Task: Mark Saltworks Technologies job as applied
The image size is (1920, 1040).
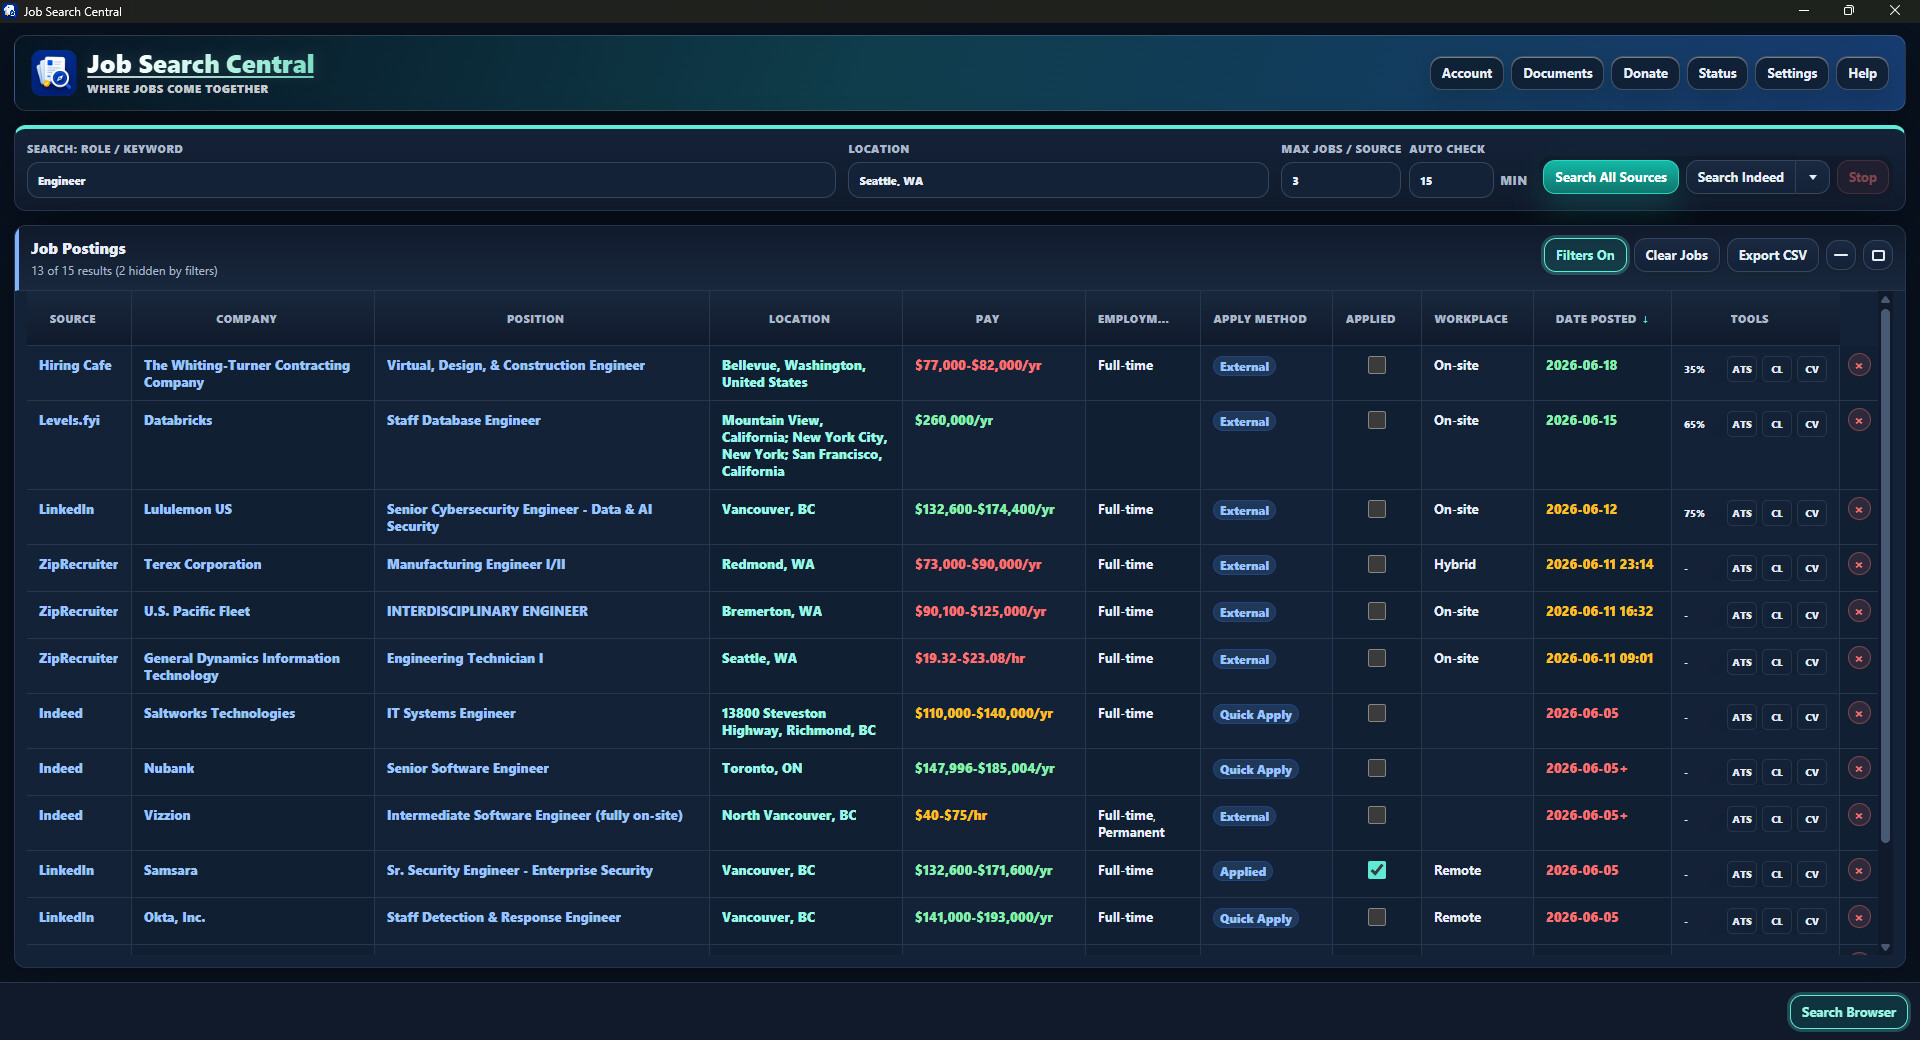Action: [x=1377, y=714]
